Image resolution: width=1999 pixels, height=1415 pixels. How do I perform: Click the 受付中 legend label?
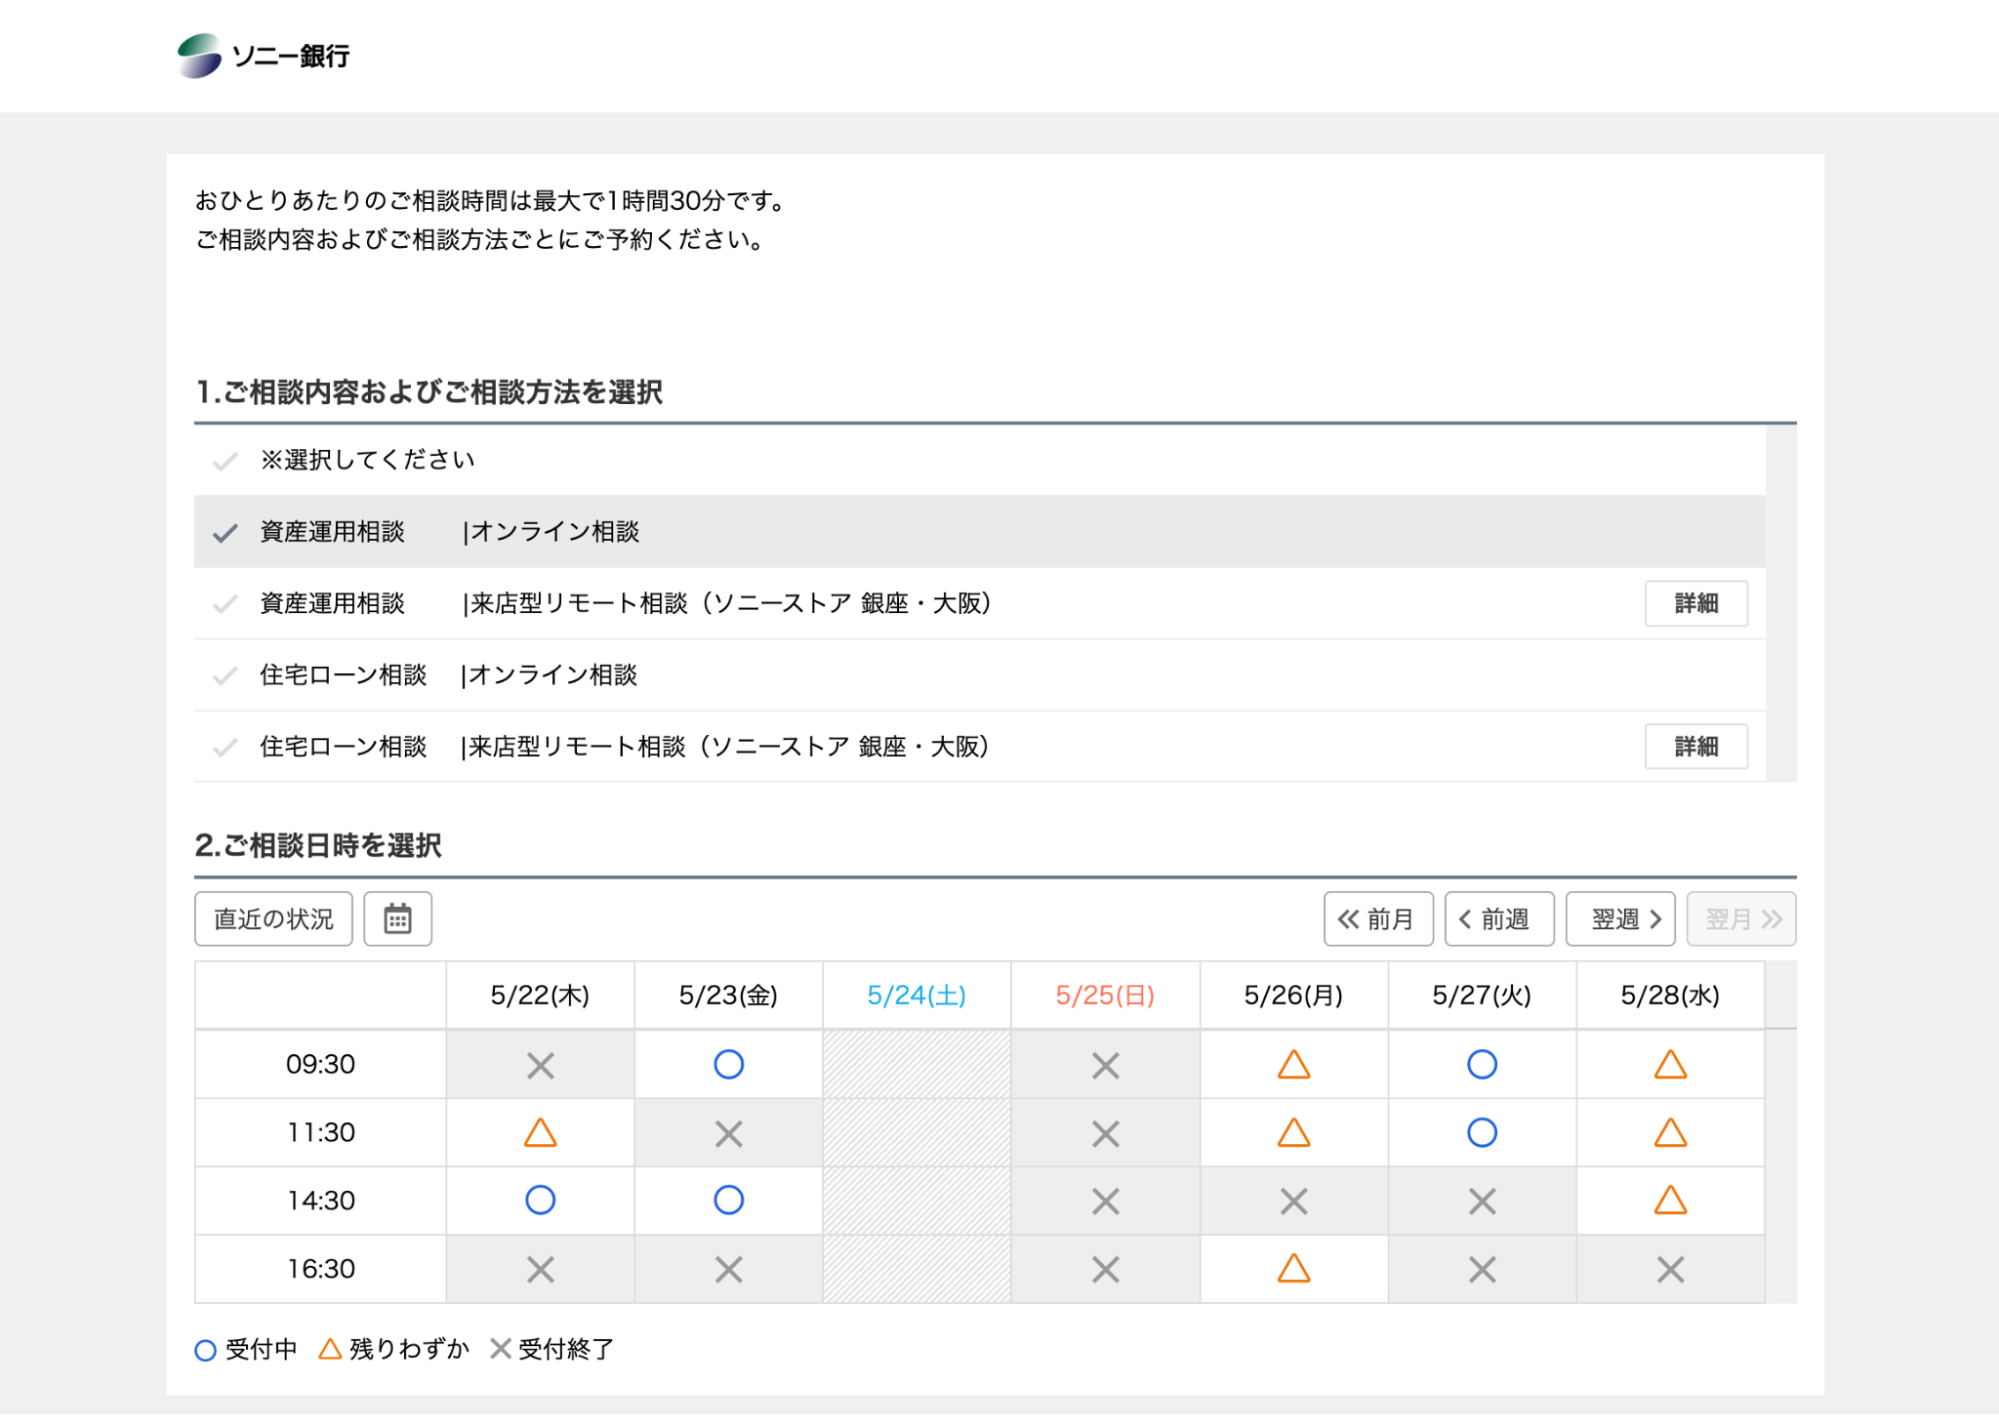click(261, 1350)
